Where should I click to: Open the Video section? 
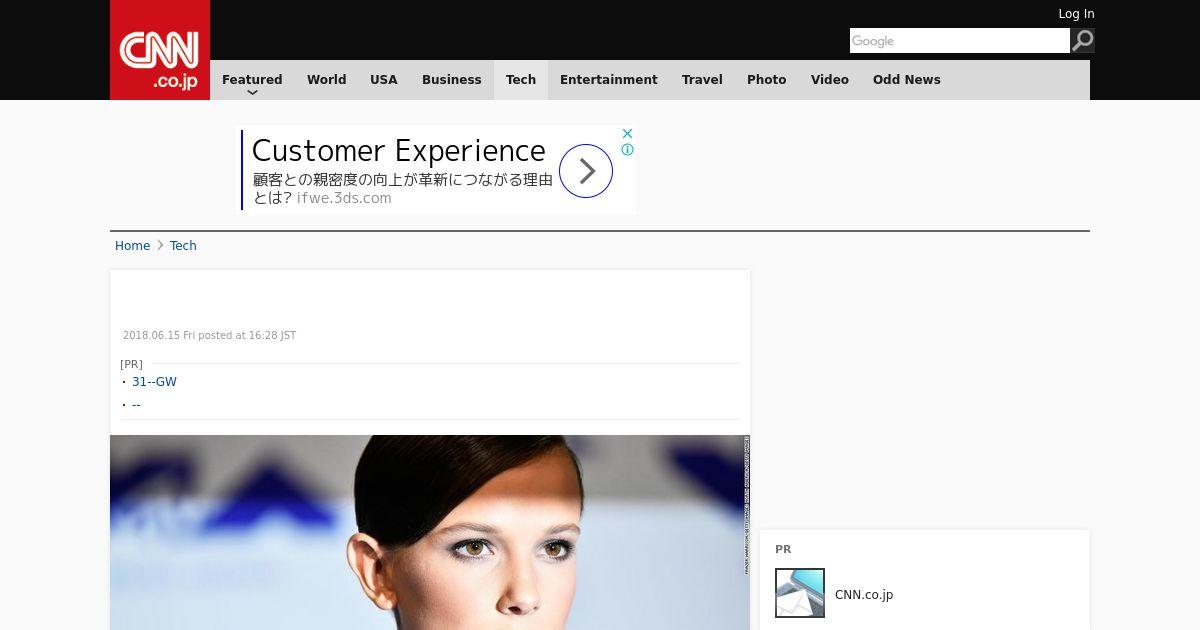click(830, 80)
